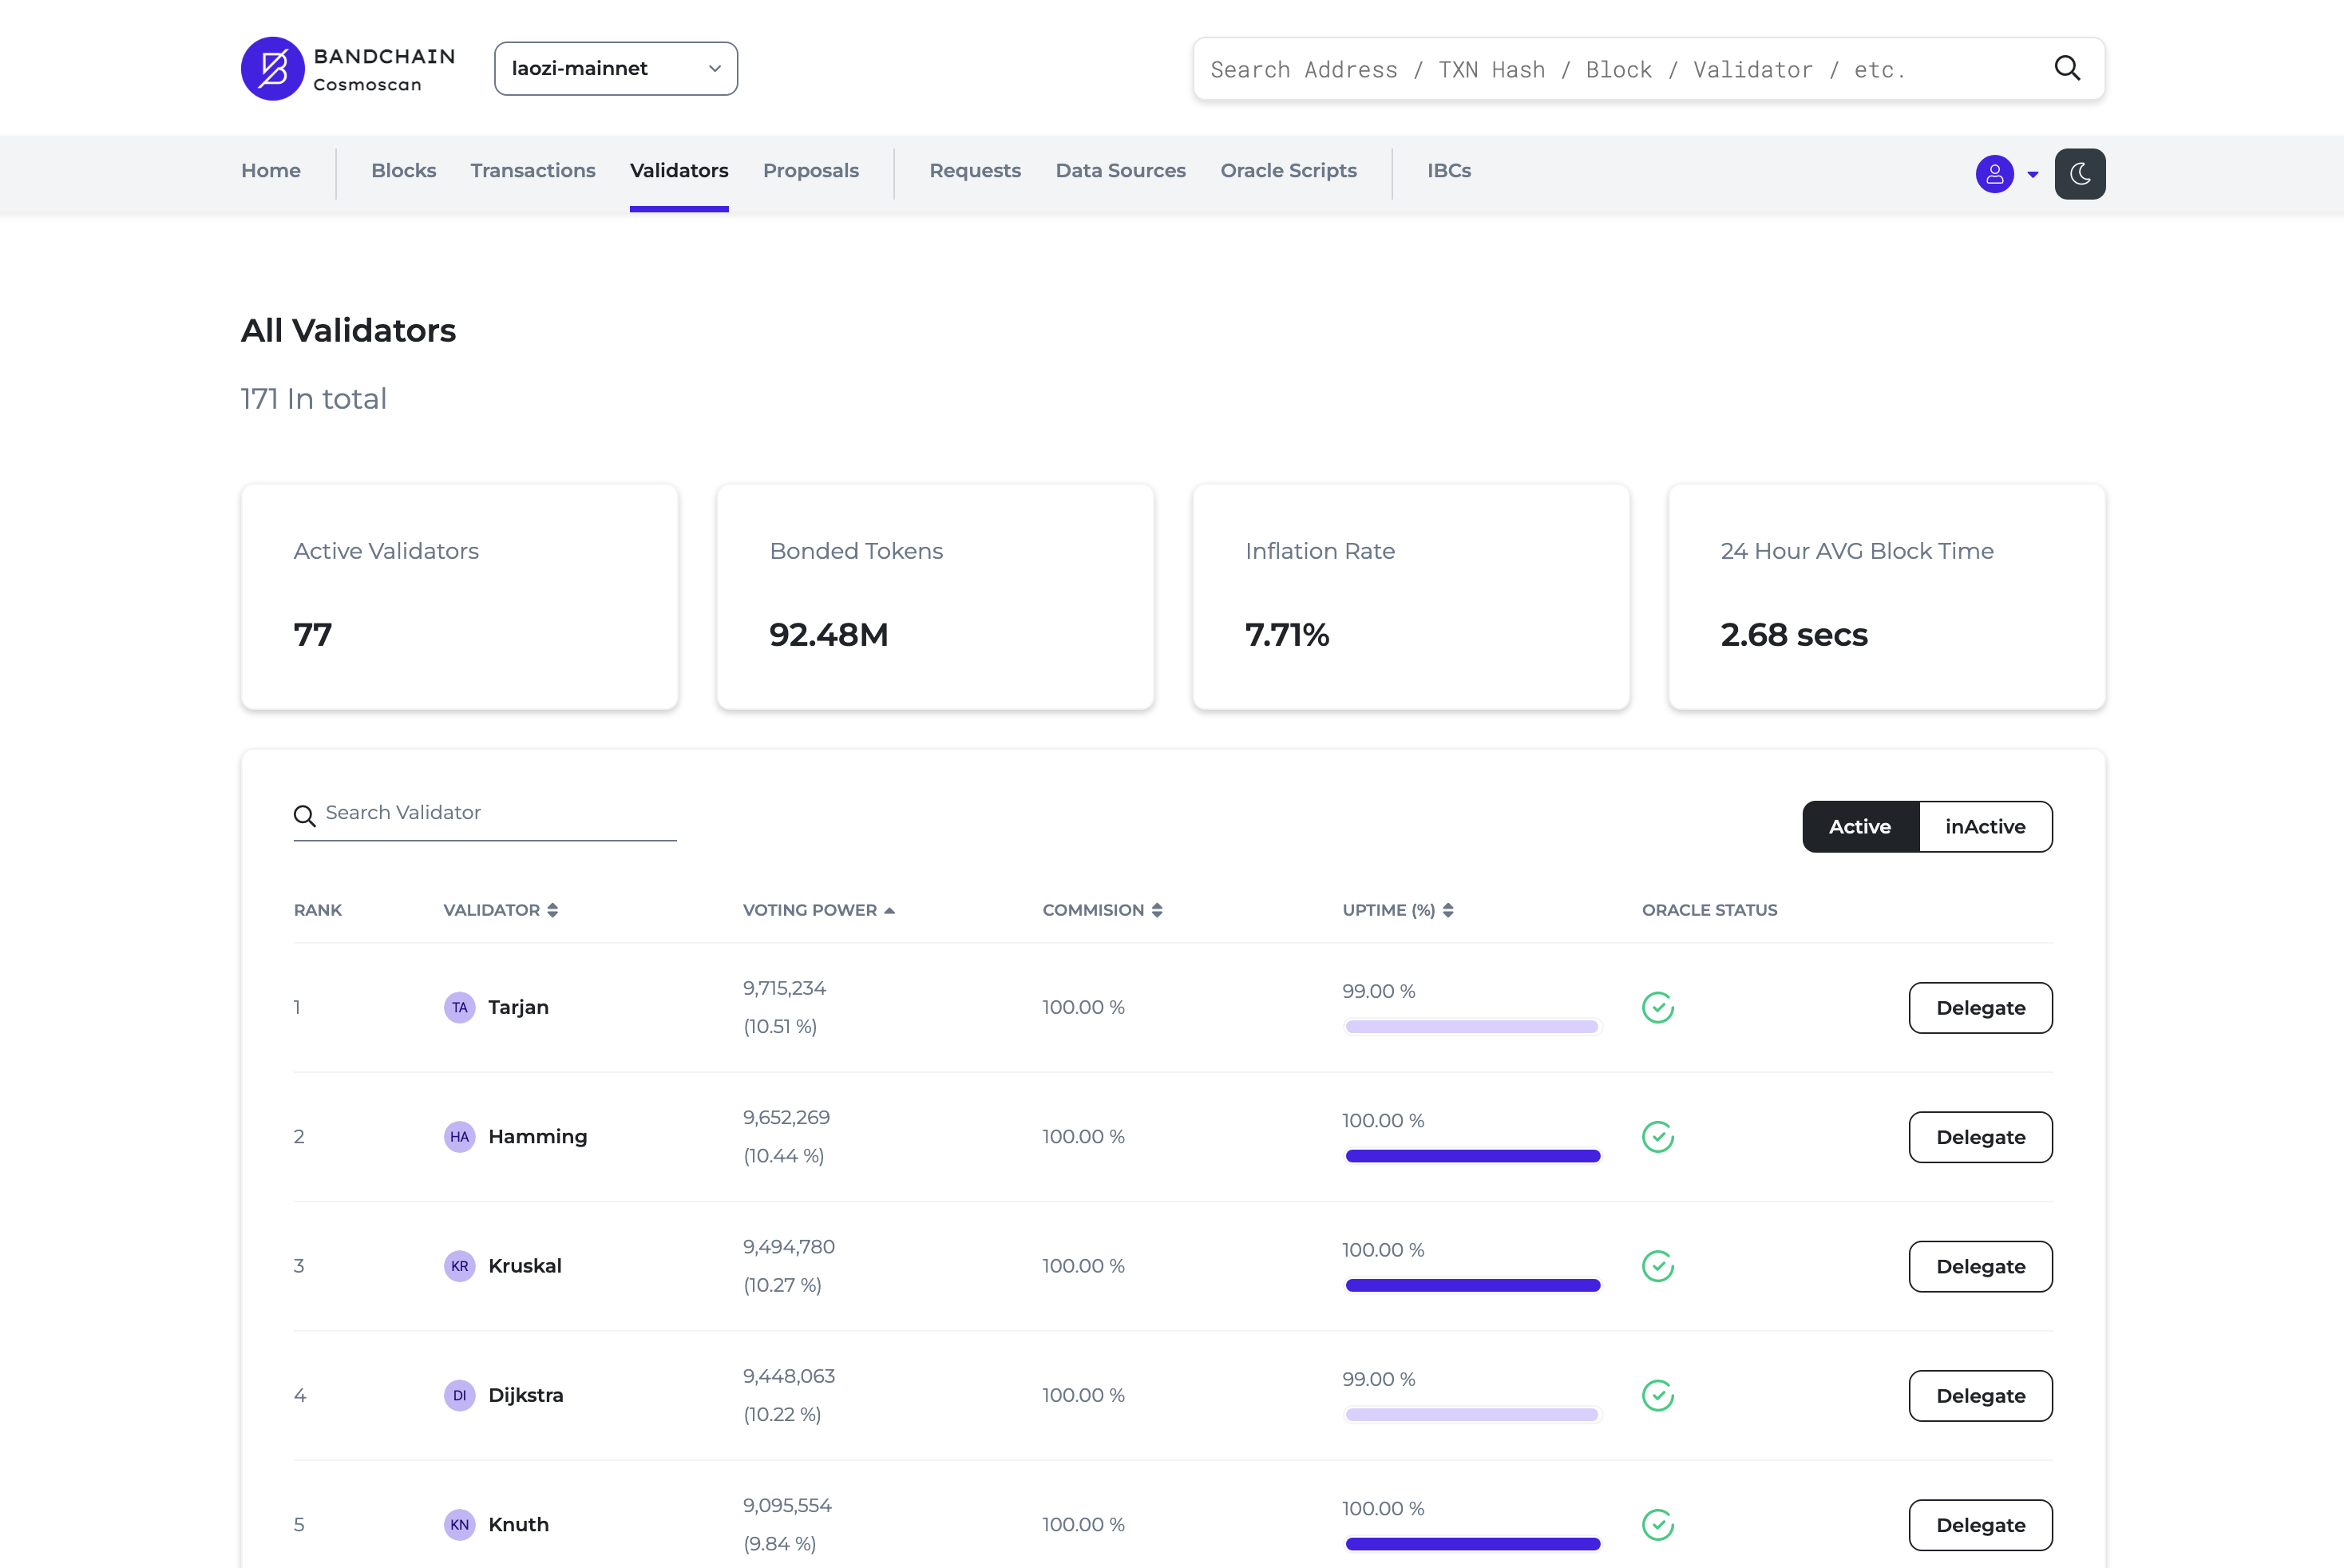Viewport: 2344px width, 1568px height.
Task: Delegate to Knuth validator
Action: coord(1980,1525)
